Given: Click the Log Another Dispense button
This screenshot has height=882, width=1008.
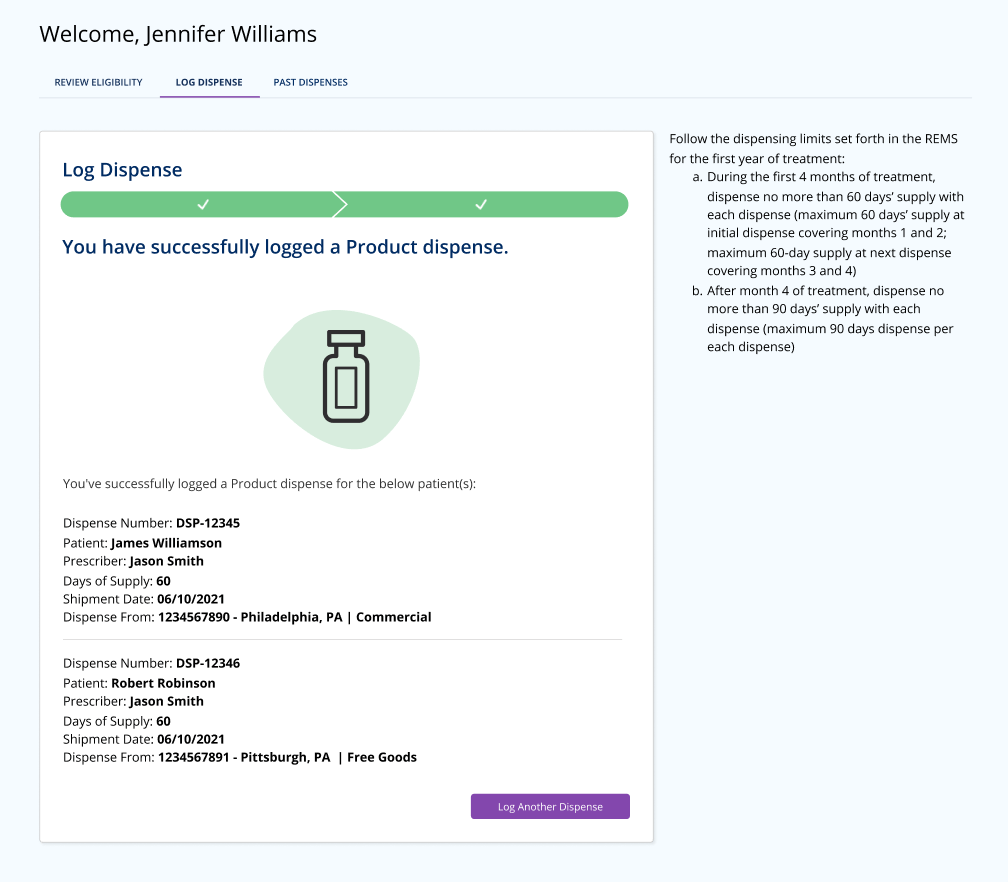Looking at the screenshot, I should [x=550, y=806].
